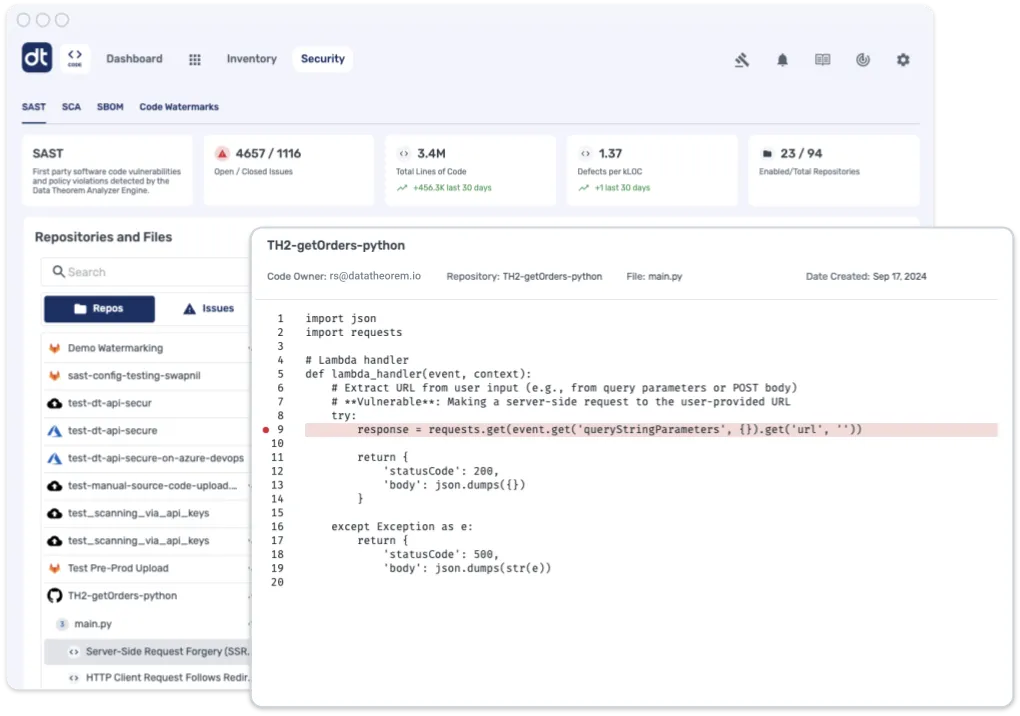
Task: Open the apps grid icon
Action: pyautogui.click(x=195, y=59)
